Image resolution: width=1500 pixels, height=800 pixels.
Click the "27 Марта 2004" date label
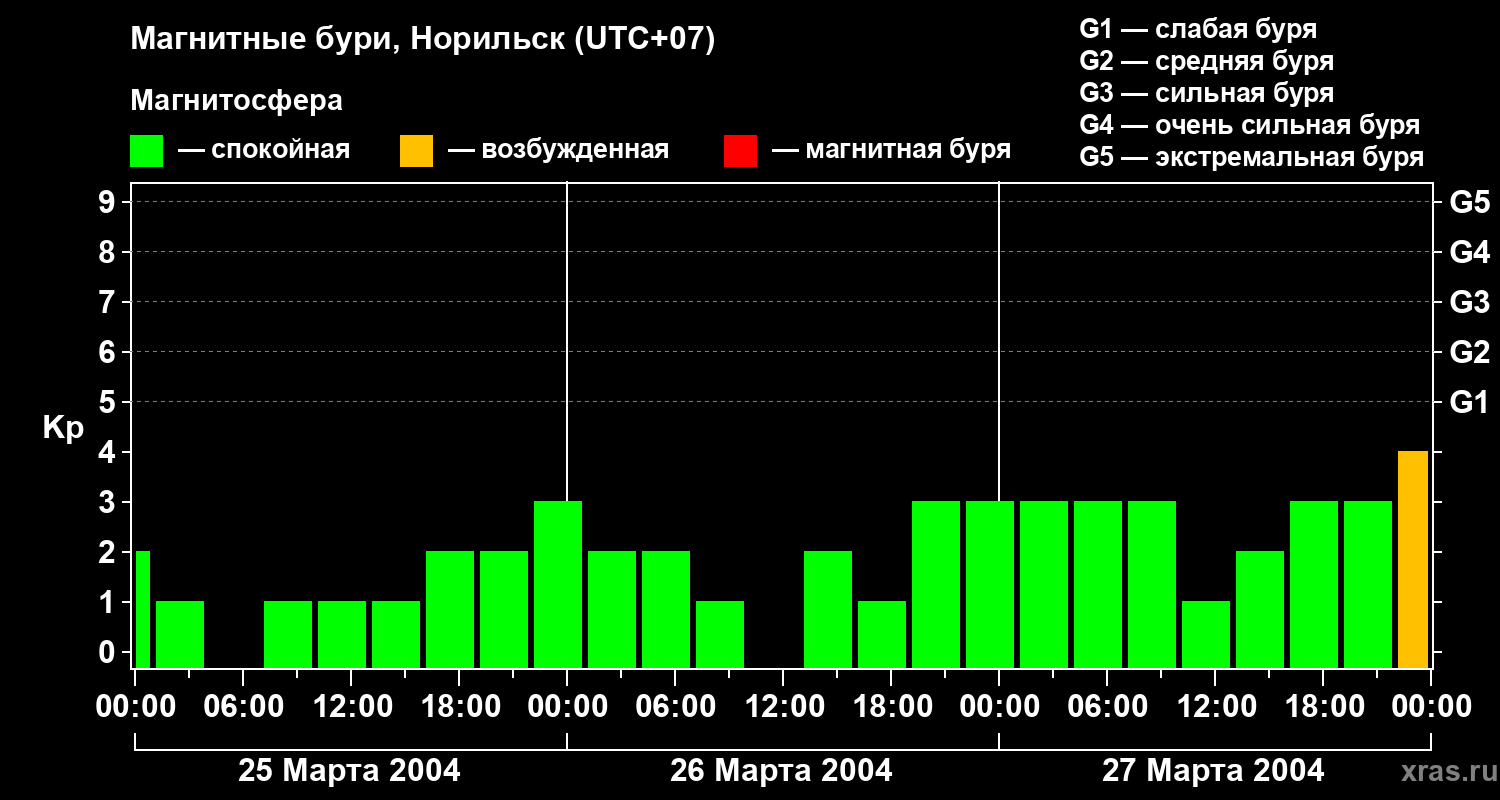pos(1213,771)
